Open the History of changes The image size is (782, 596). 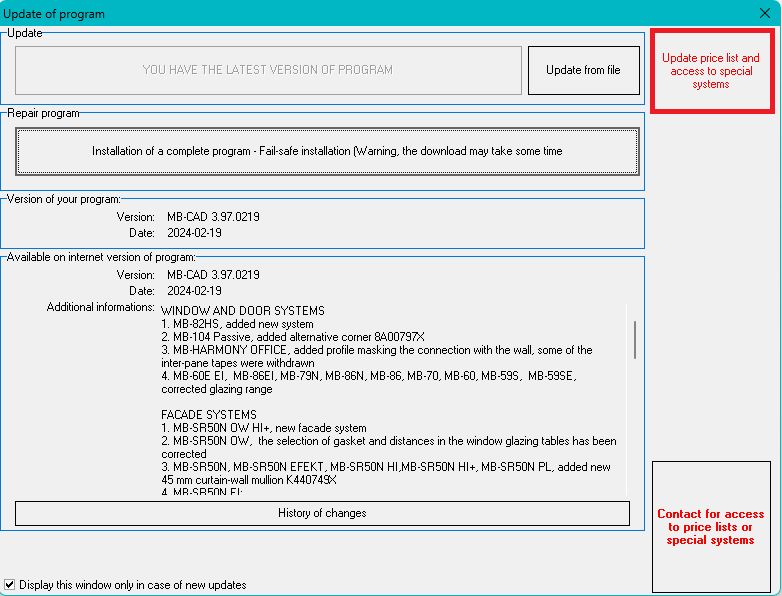coord(322,513)
